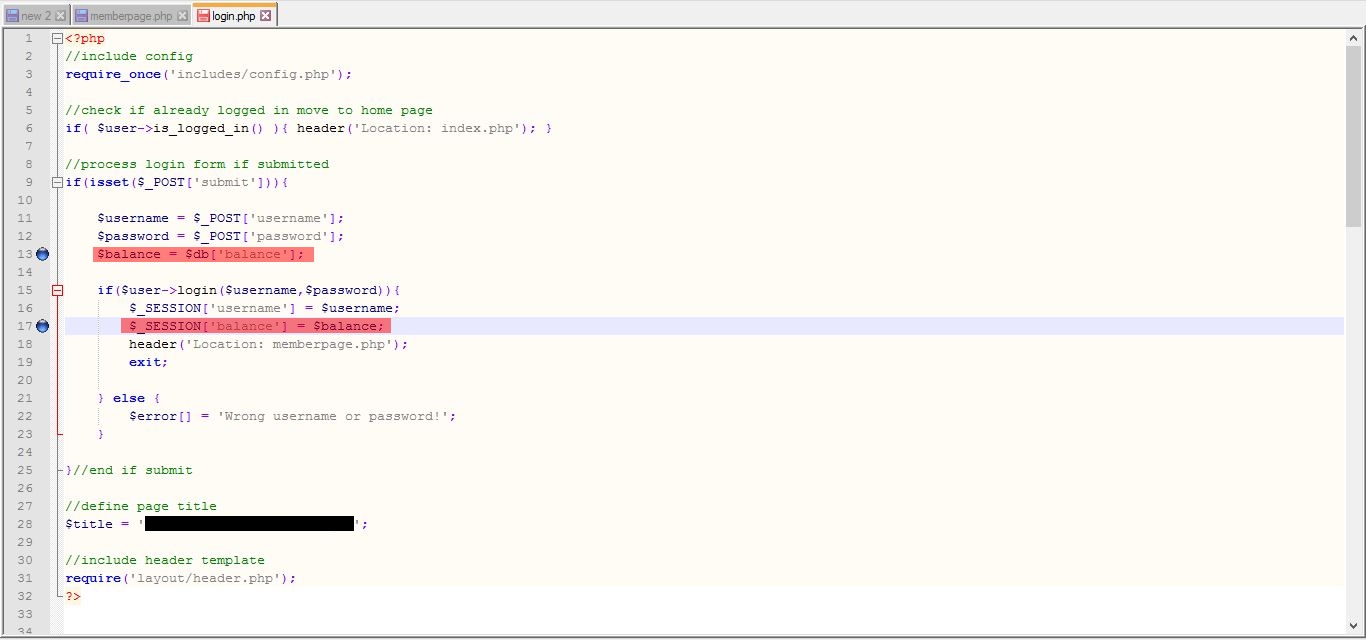Close the login.php tab
The height and width of the screenshot is (640, 1366).
[x=266, y=16]
